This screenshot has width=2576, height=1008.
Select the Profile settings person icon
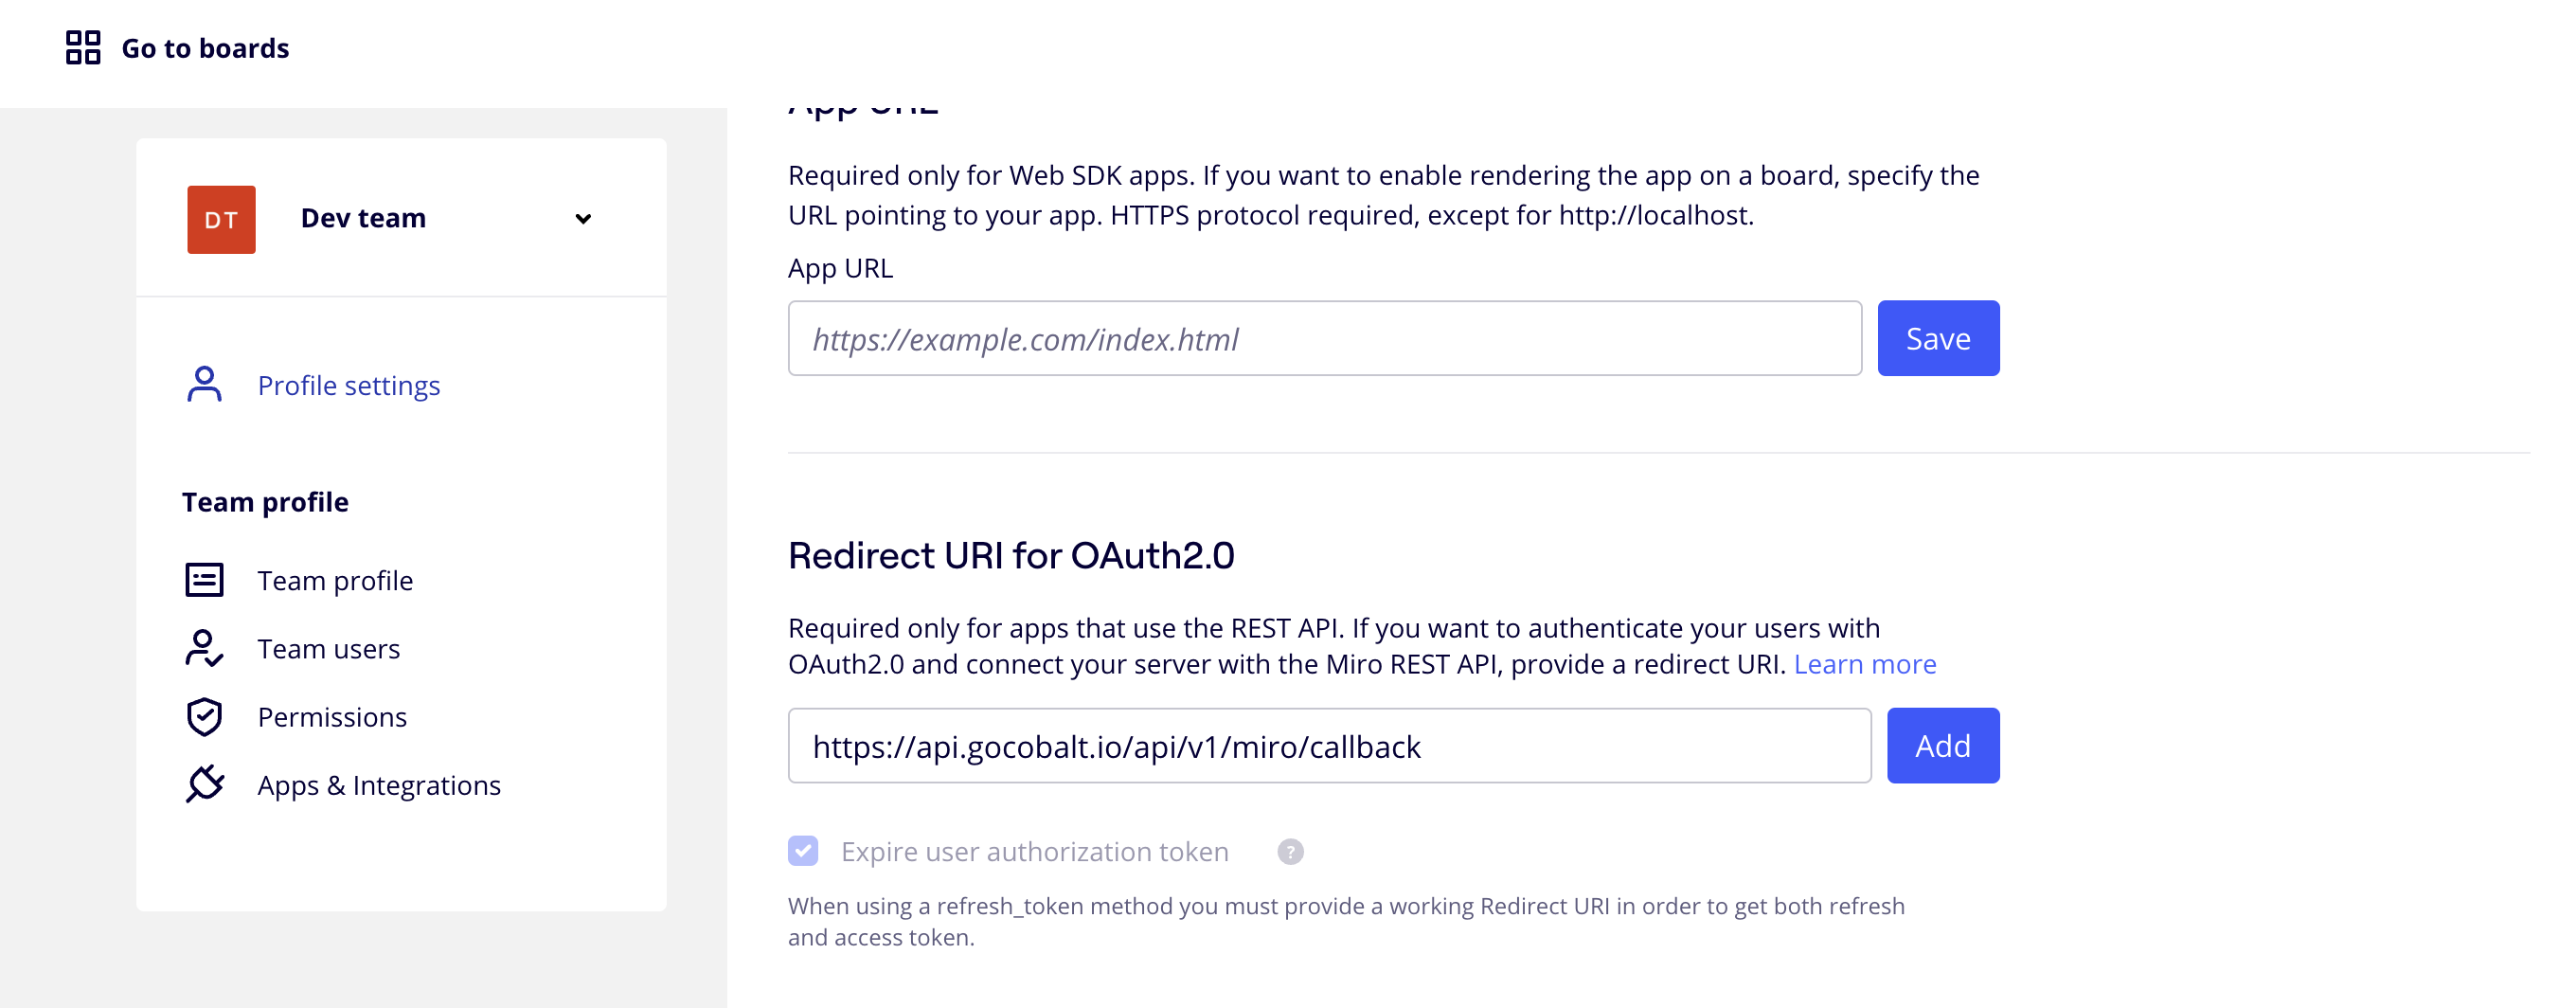205,384
